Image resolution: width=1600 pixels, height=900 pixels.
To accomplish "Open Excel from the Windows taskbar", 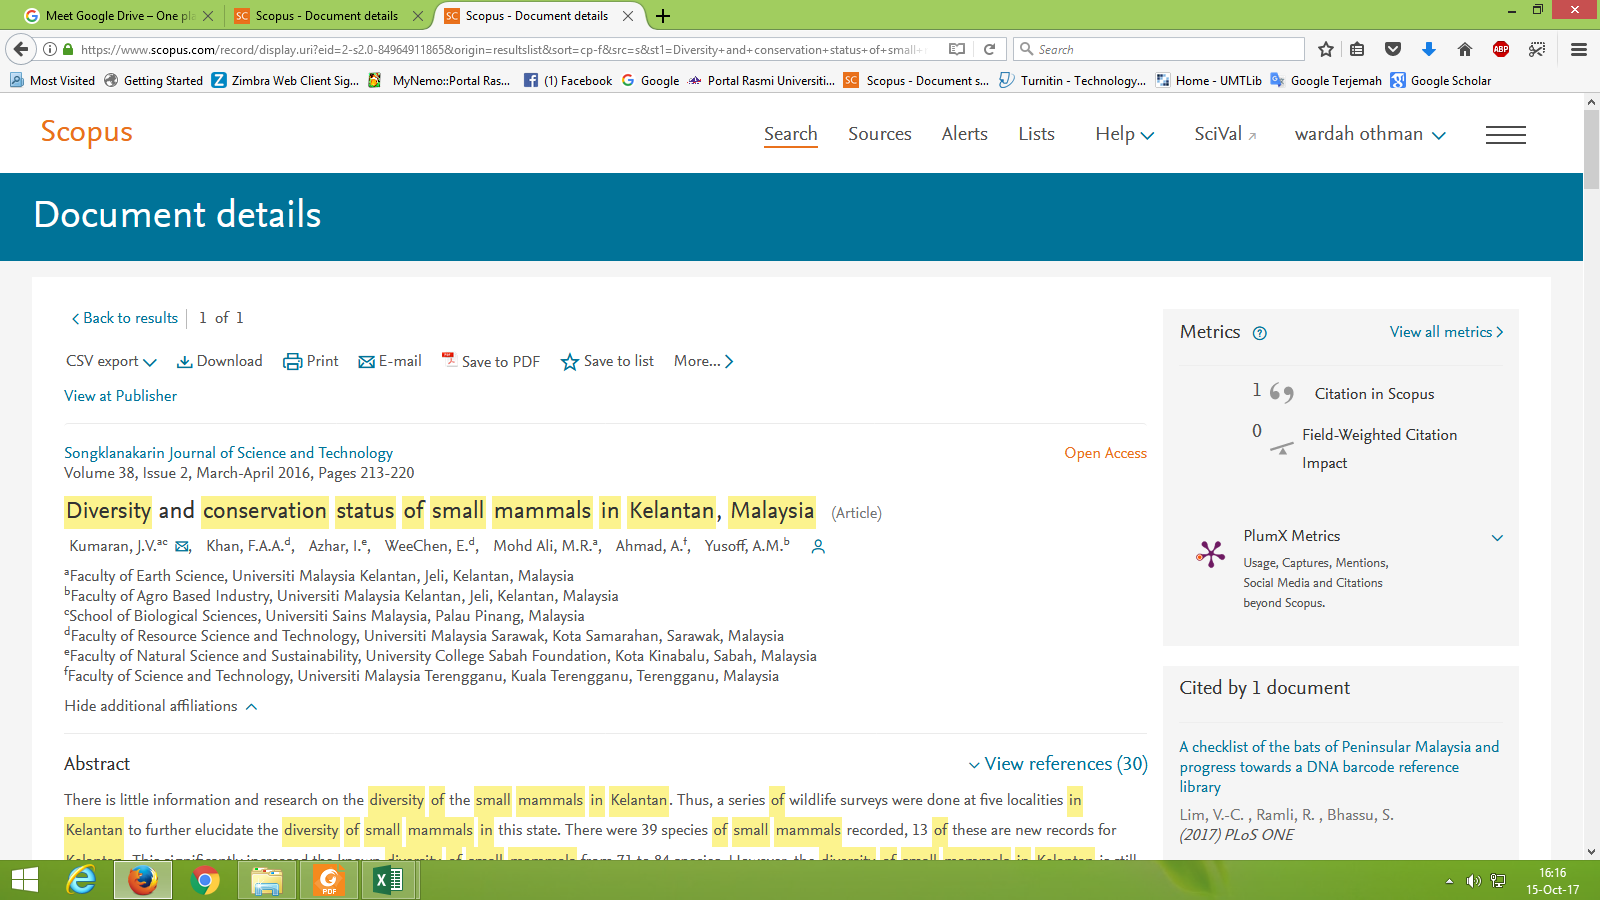I will point(388,880).
